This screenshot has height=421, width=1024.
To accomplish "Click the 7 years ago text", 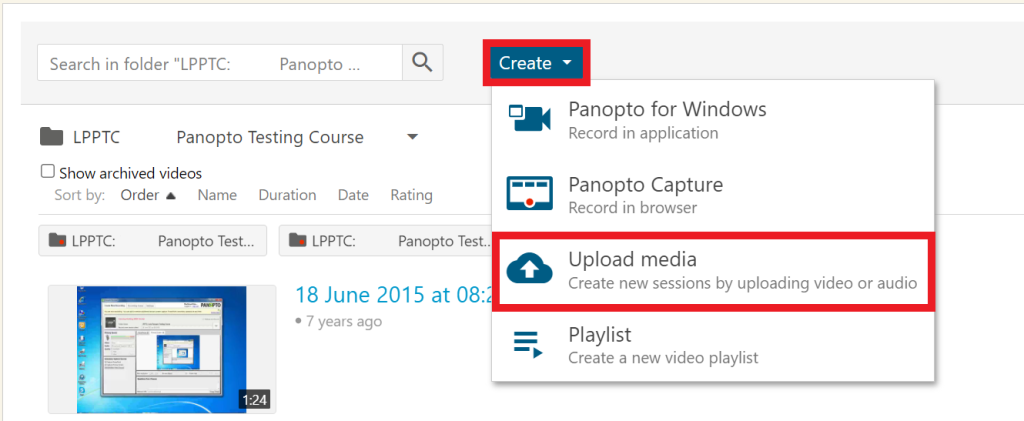I will click(x=344, y=321).
